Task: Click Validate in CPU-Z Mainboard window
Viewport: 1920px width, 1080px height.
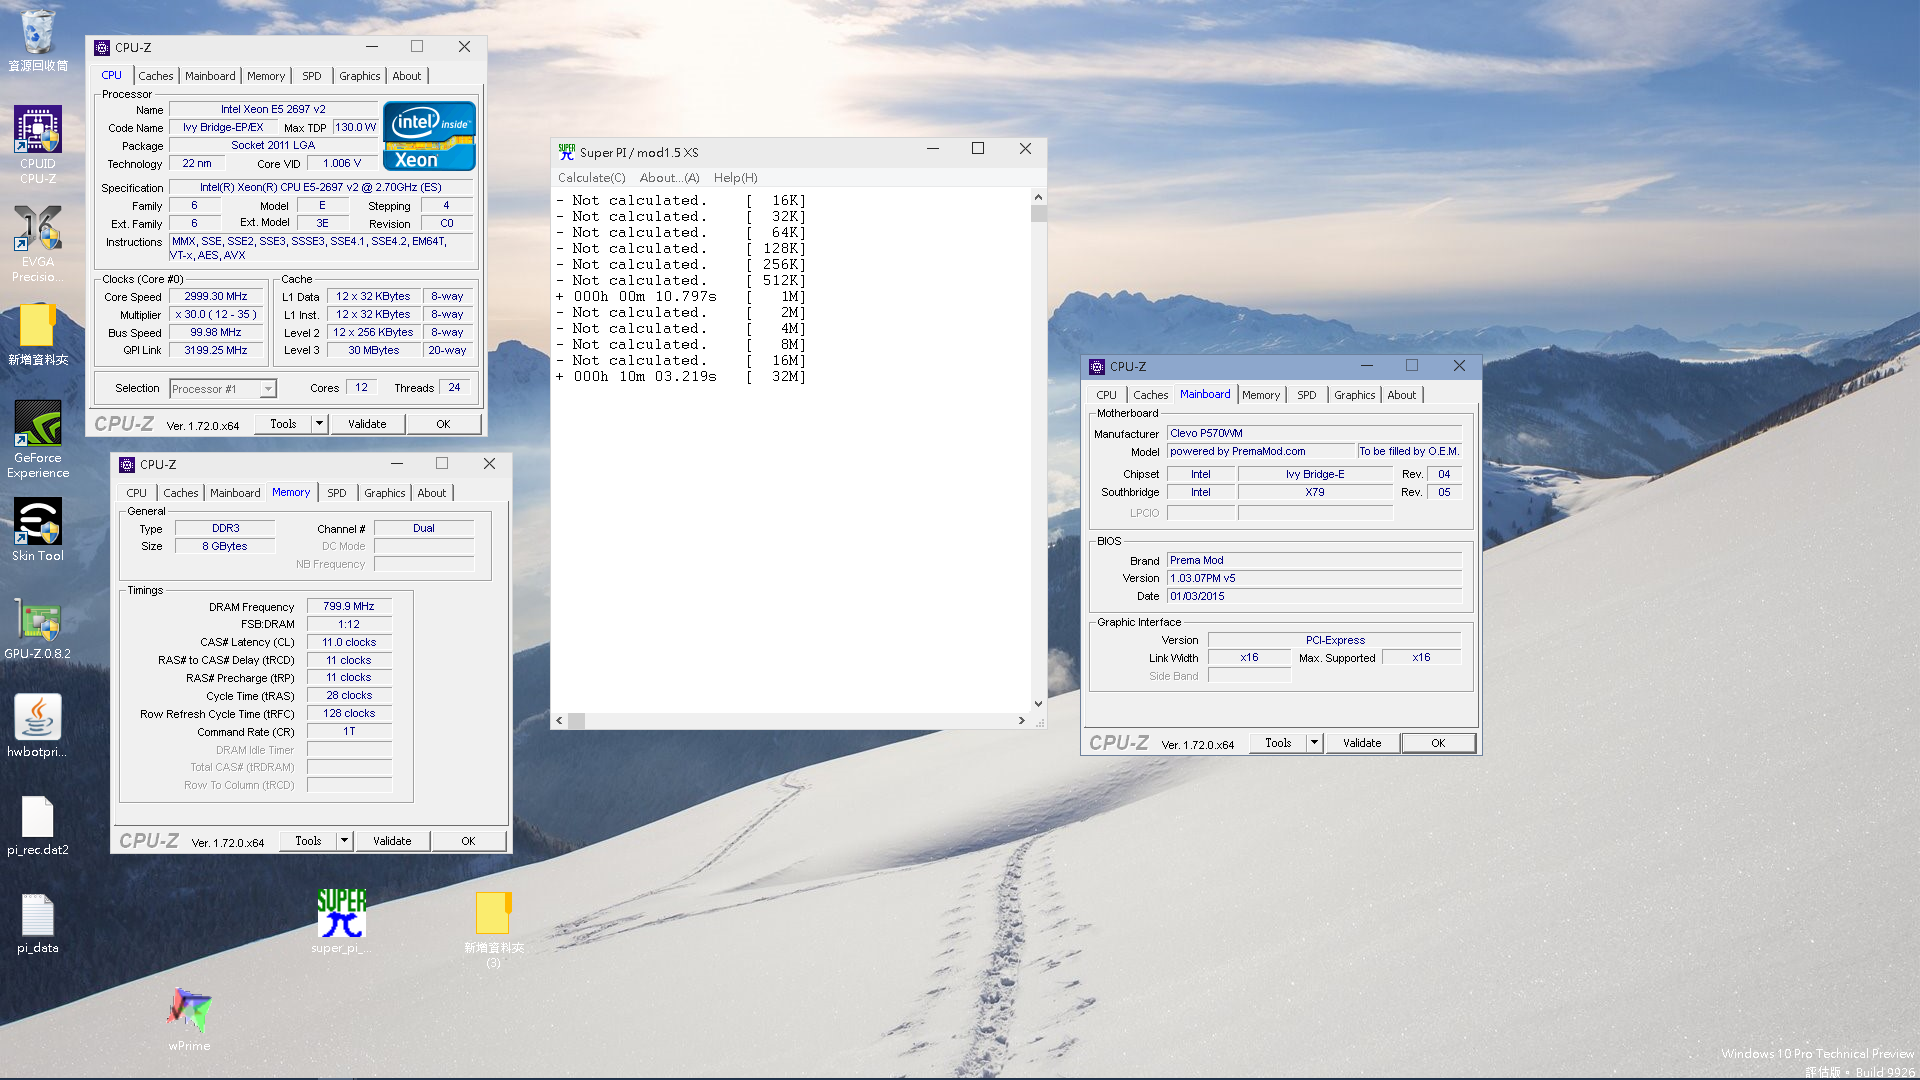Action: (1362, 743)
